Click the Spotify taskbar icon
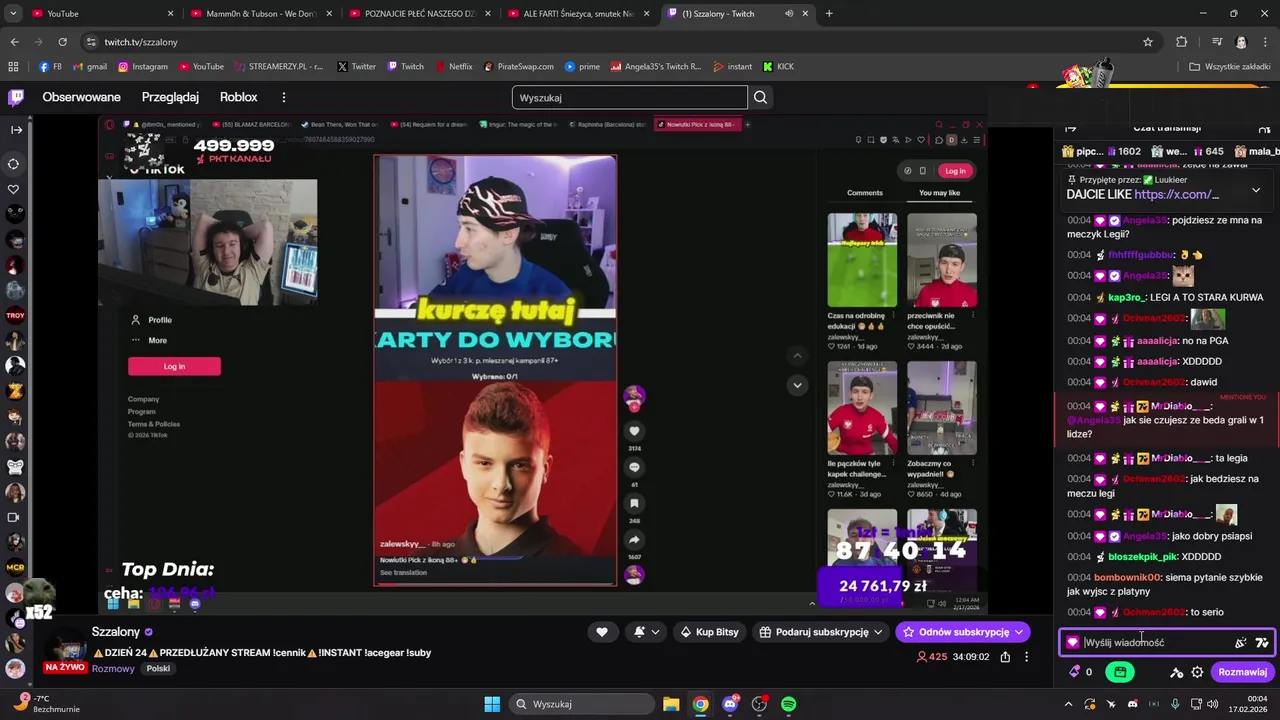The width and height of the screenshot is (1280, 720). click(x=788, y=704)
